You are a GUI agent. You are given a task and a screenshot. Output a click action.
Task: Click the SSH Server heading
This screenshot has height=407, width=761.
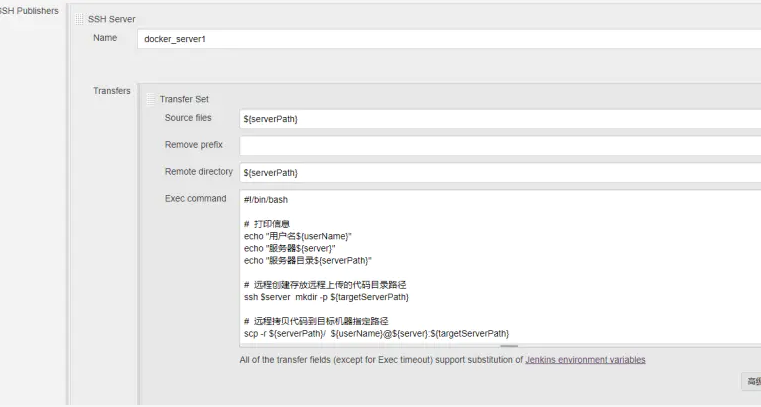click(112, 19)
